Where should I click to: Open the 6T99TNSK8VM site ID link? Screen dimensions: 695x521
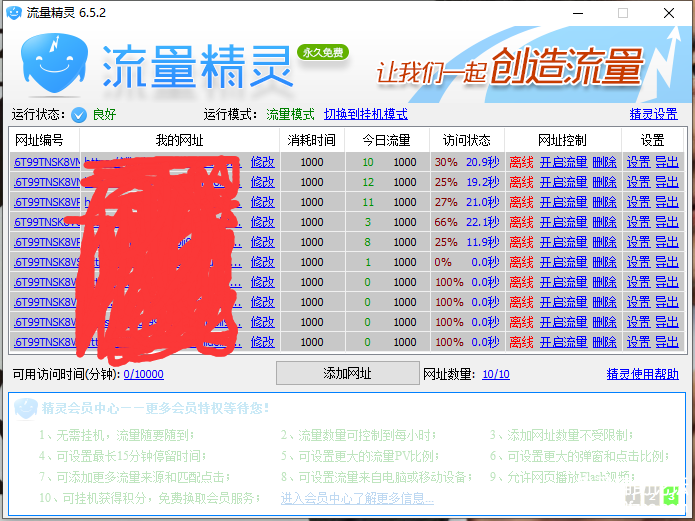(47, 162)
